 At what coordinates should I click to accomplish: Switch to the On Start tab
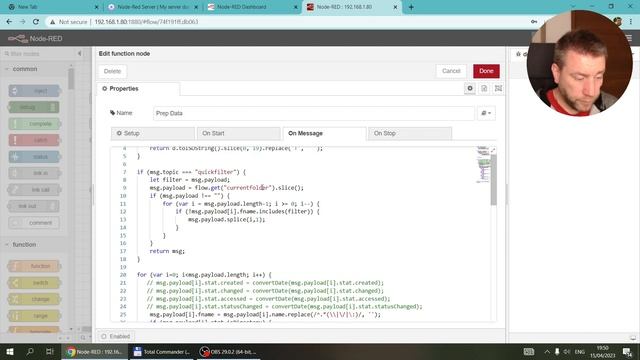(238, 133)
